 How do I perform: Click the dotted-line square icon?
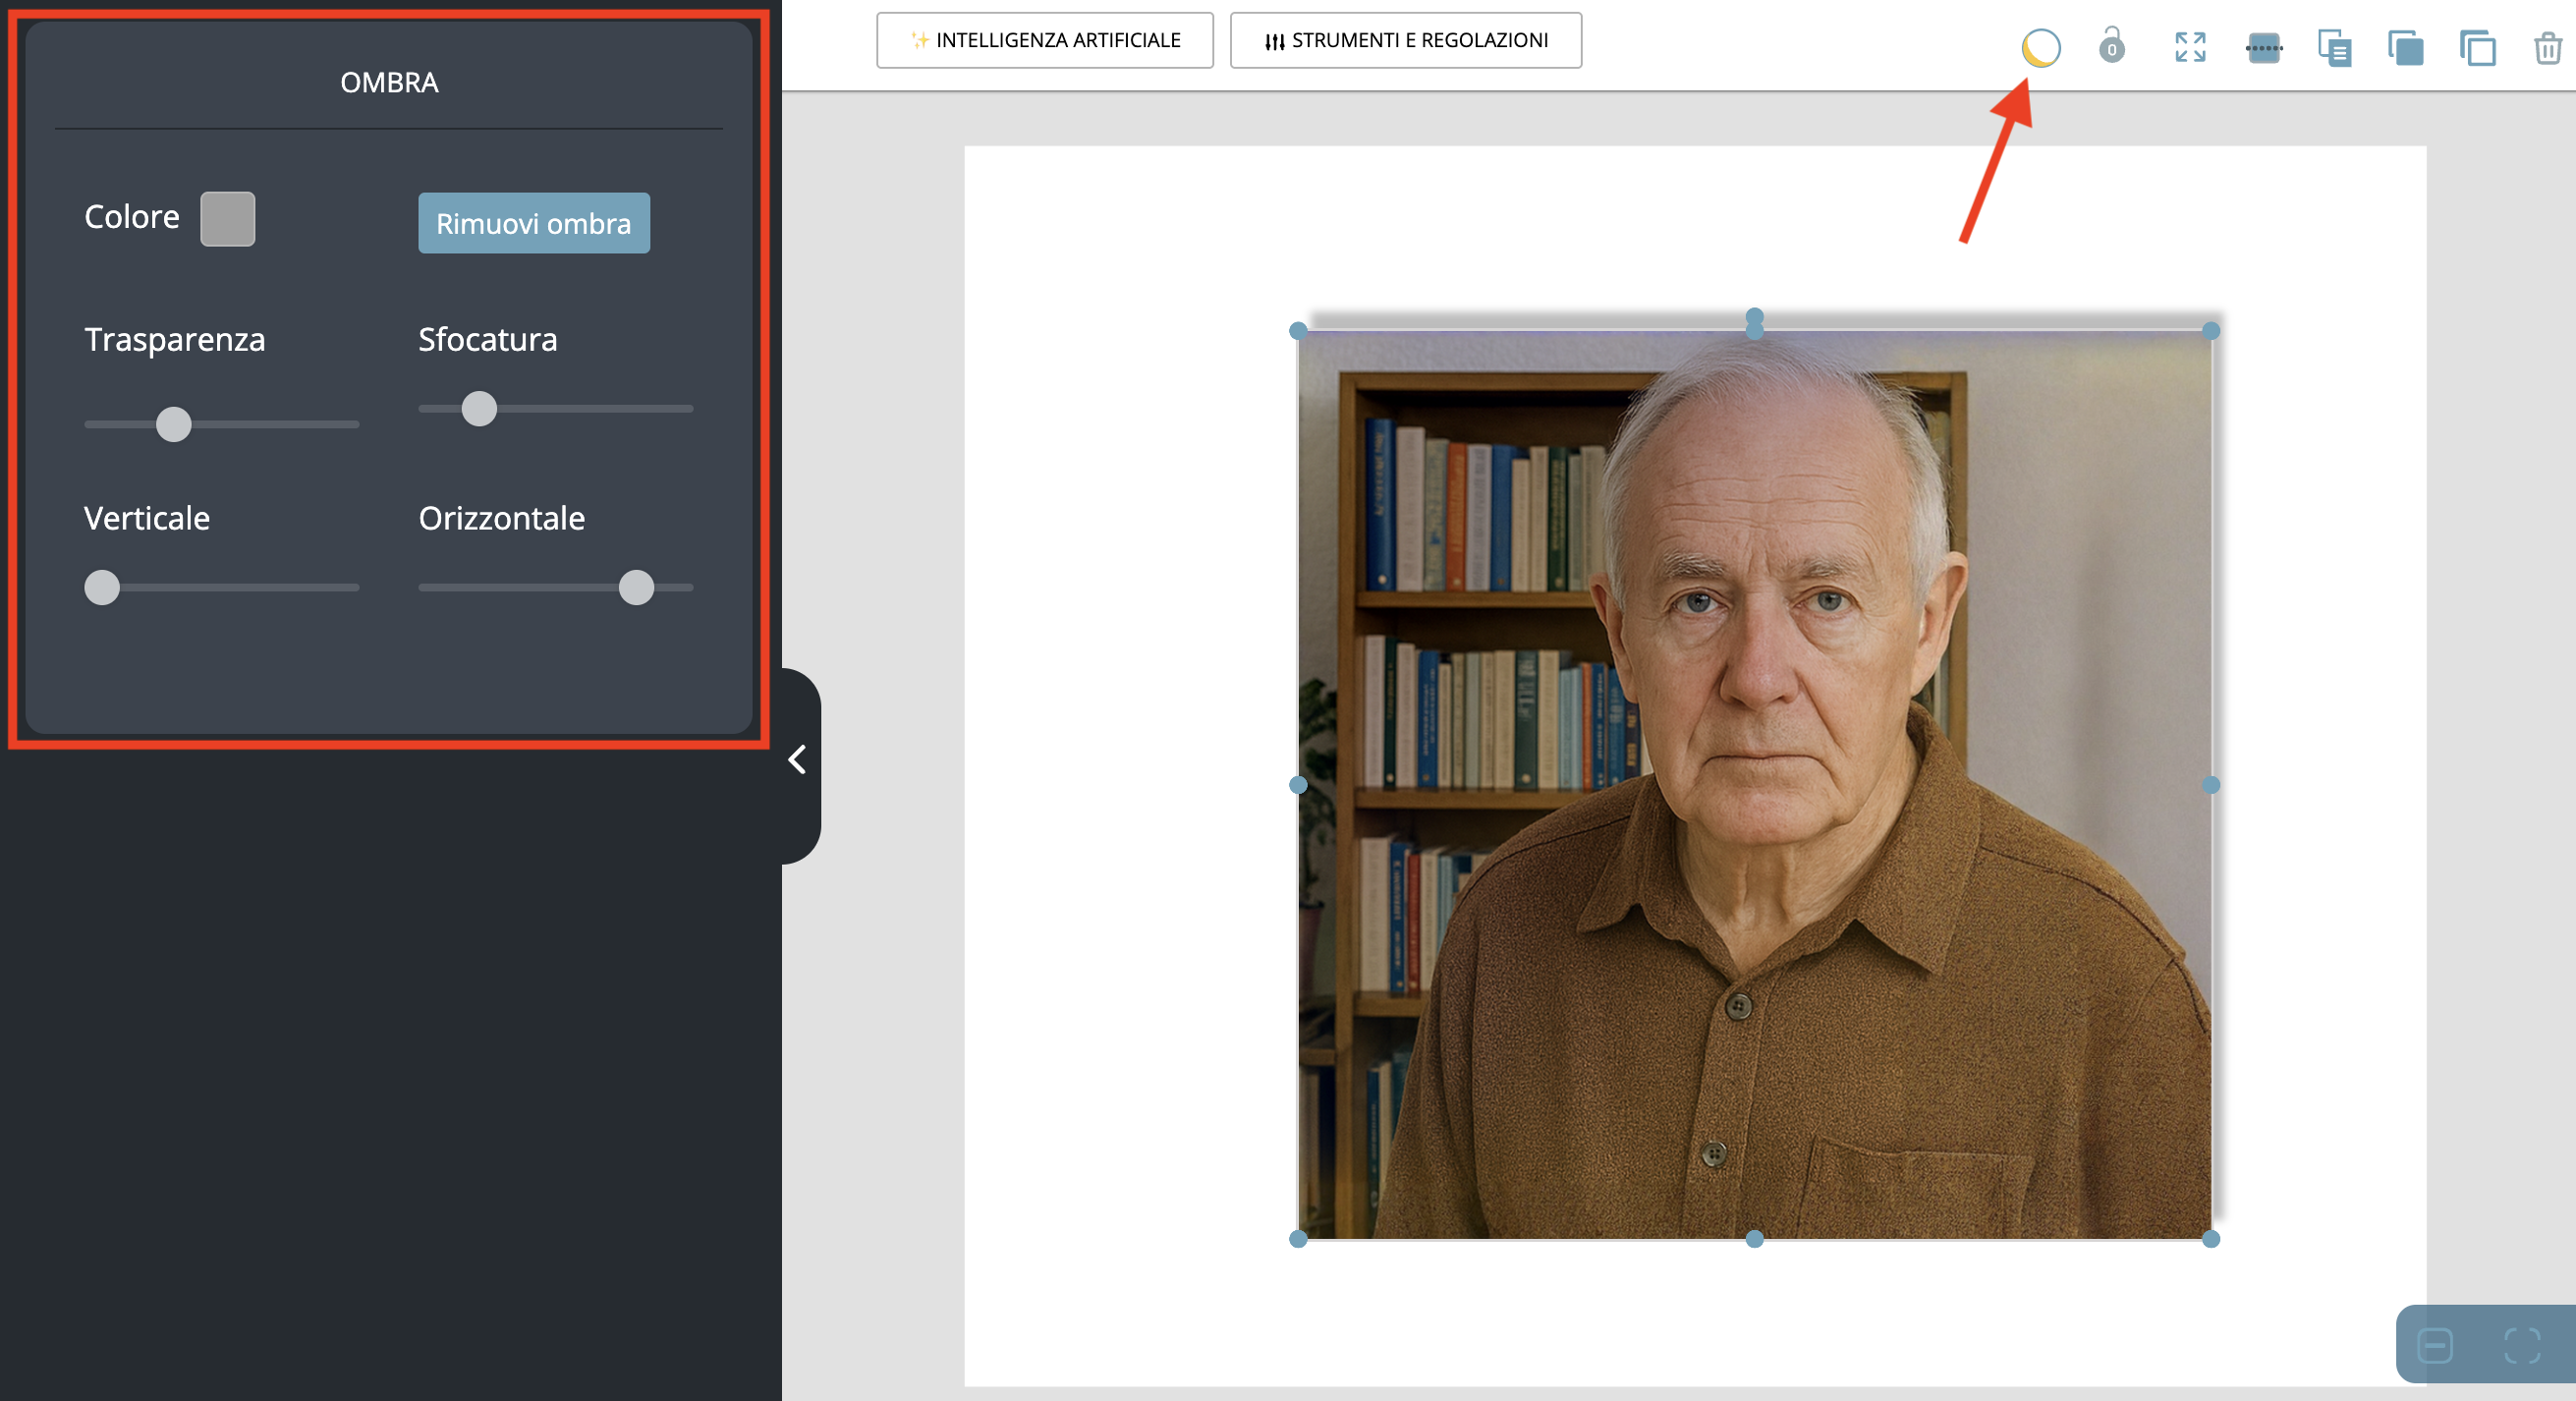[2263, 47]
